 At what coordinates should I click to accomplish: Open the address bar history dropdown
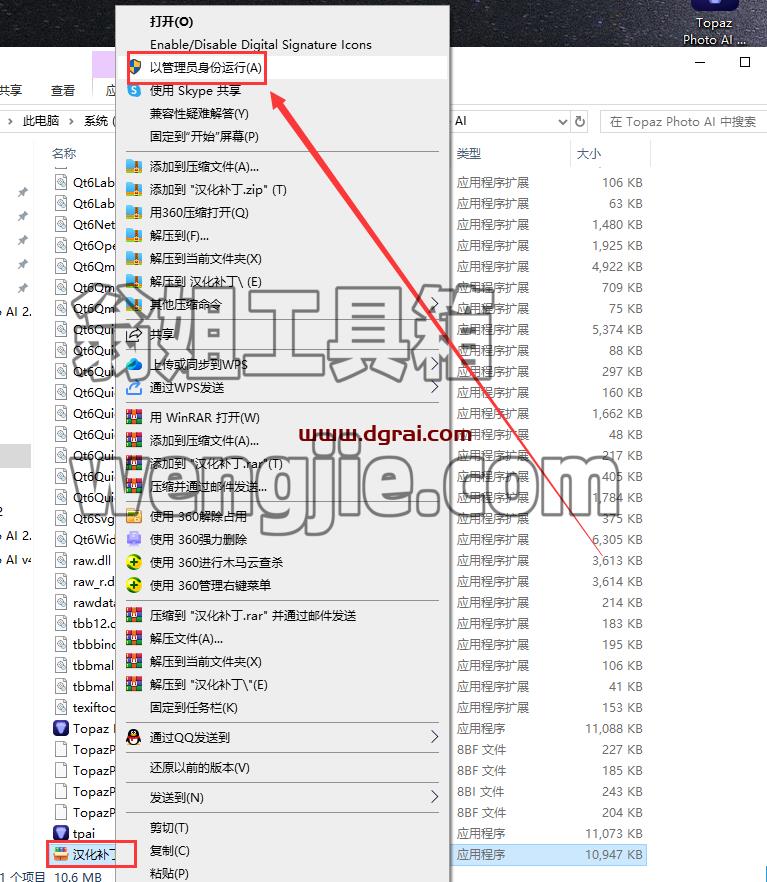coord(562,122)
